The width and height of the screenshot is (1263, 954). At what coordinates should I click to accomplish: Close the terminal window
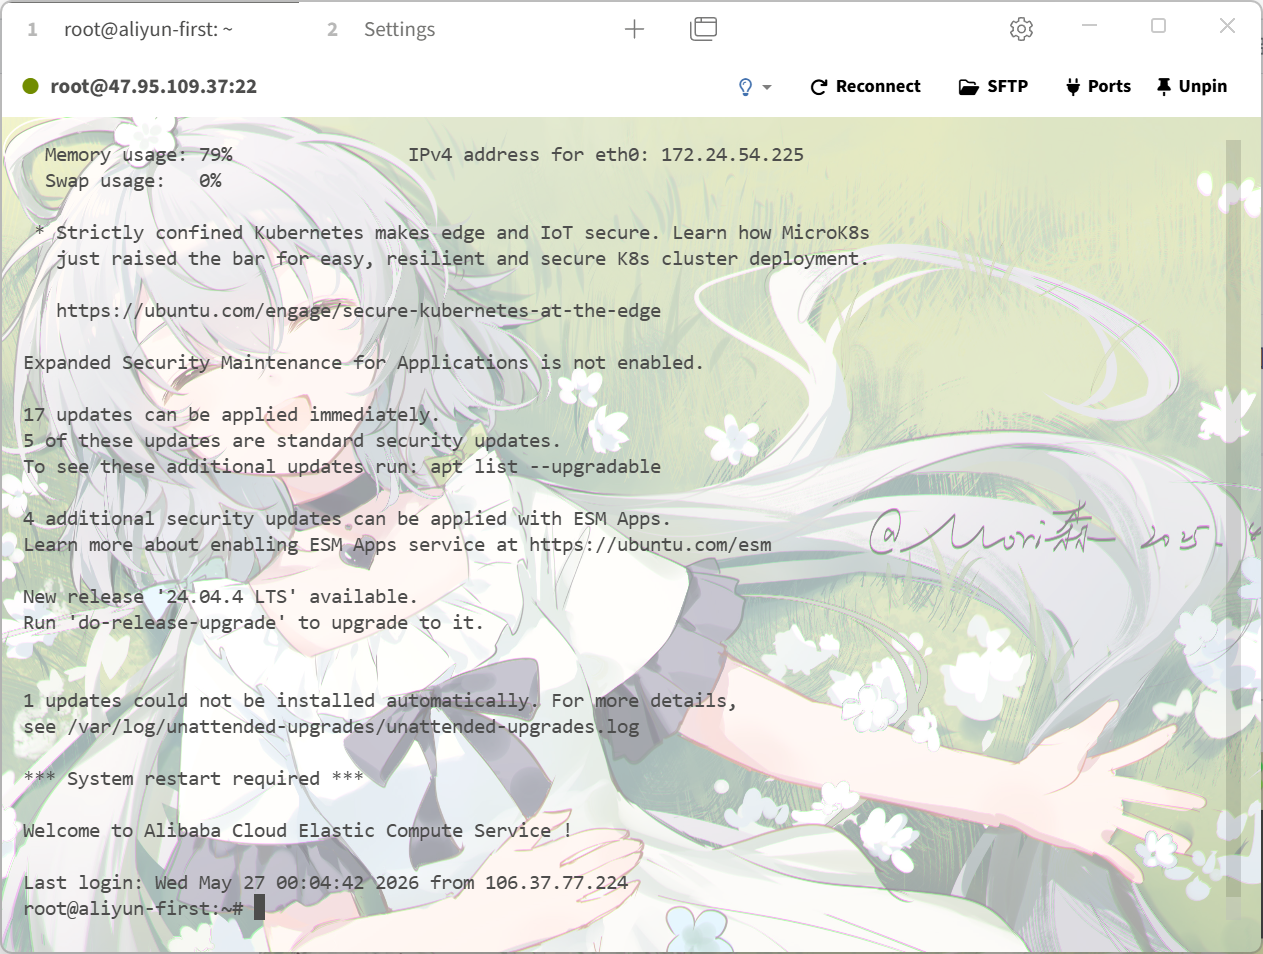1227,26
